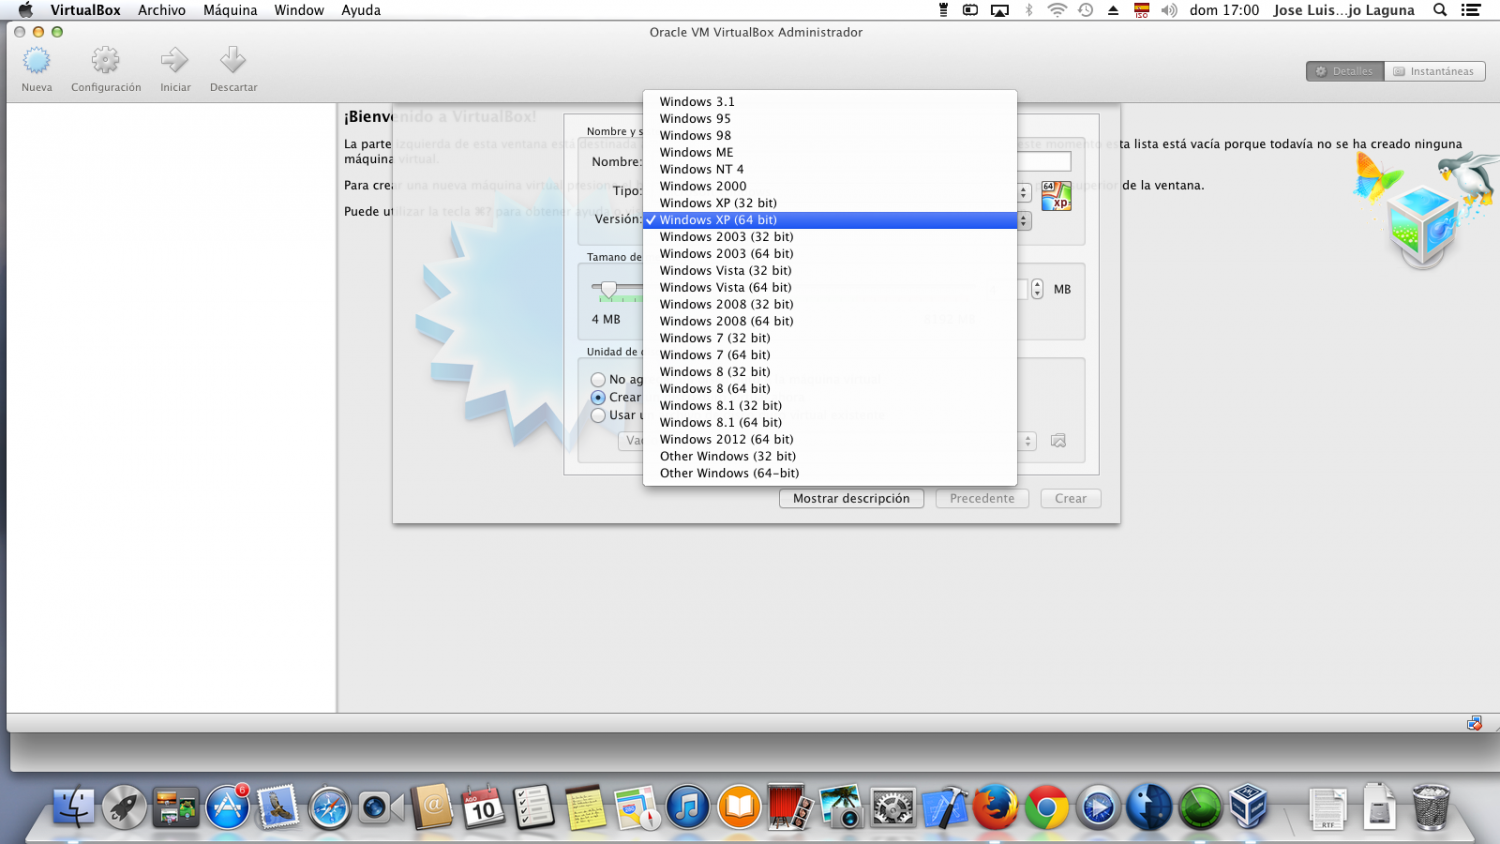Open the Máquina menu

pos(230,10)
